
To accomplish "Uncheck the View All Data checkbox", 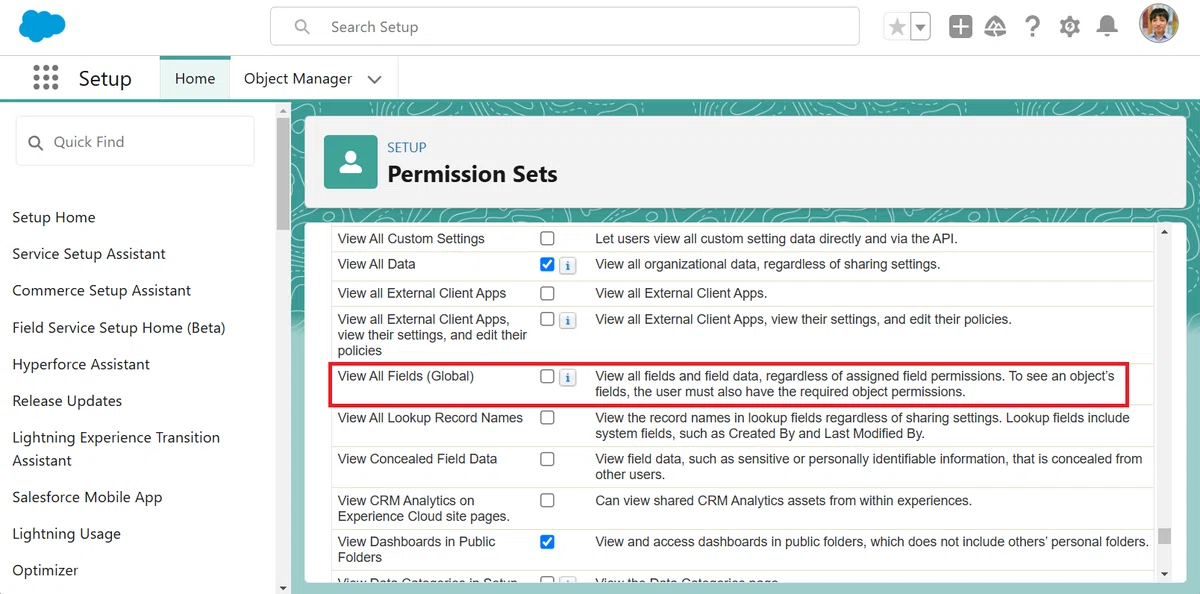I will [x=547, y=265].
